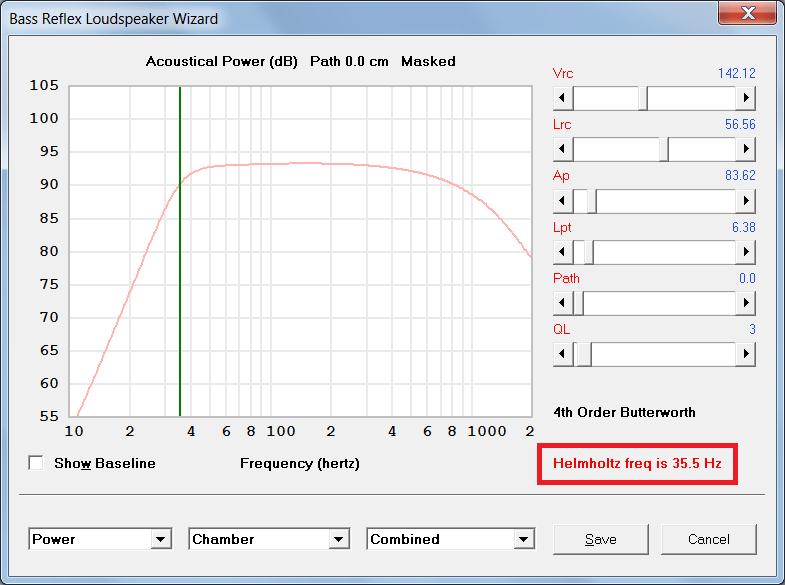Click the red QL parameter label
The height and width of the screenshot is (585, 785).
[561, 329]
